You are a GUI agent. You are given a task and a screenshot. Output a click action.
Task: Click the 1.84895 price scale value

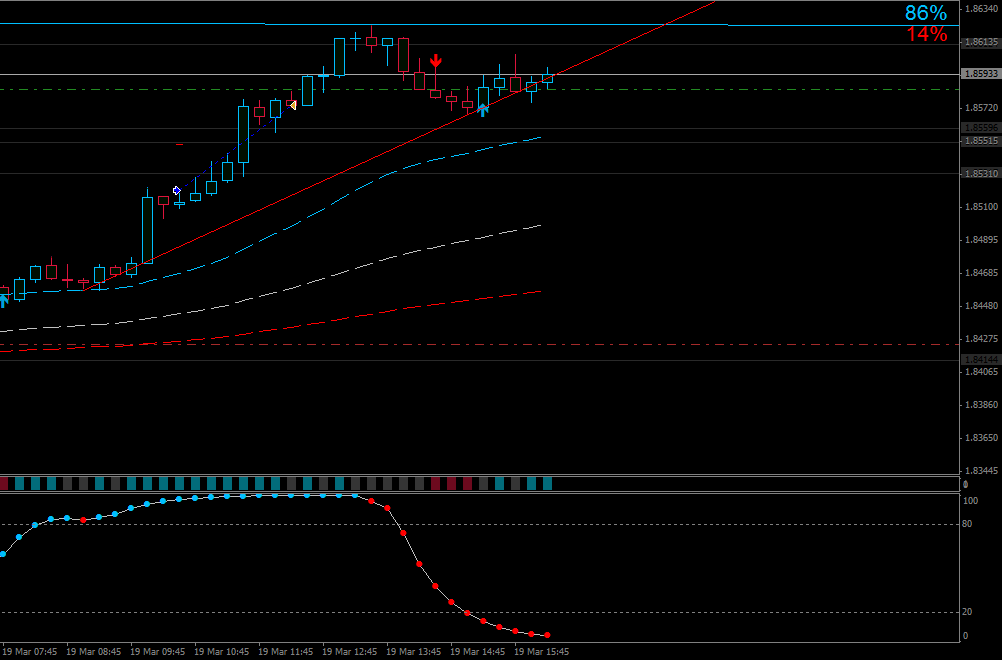pos(982,240)
